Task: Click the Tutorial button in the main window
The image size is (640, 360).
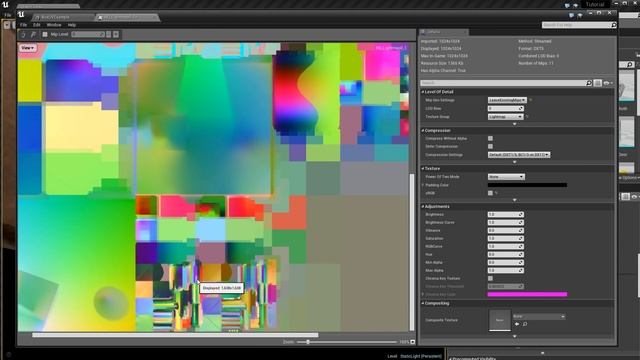Action: pyautogui.click(x=595, y=4)
